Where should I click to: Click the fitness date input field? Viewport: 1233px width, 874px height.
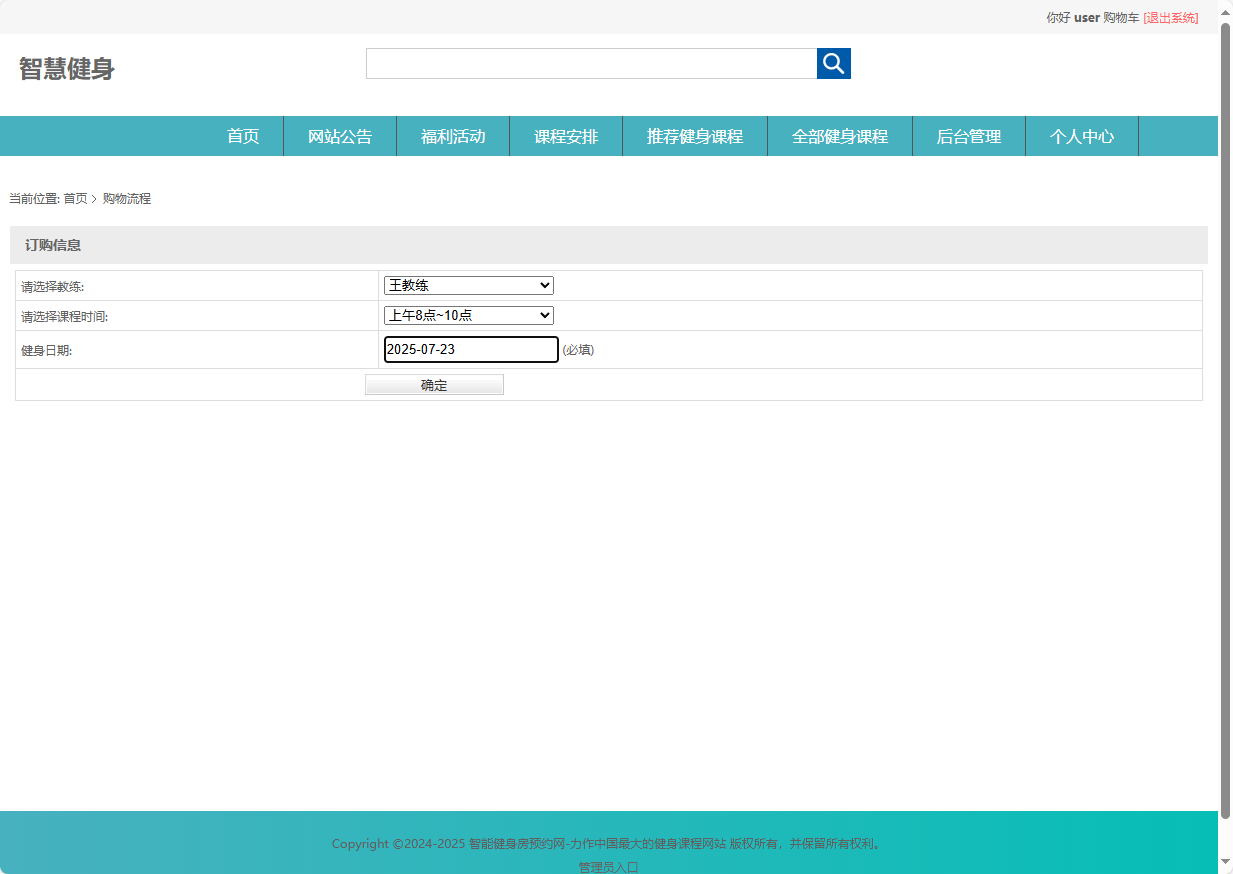click(471, 350)
